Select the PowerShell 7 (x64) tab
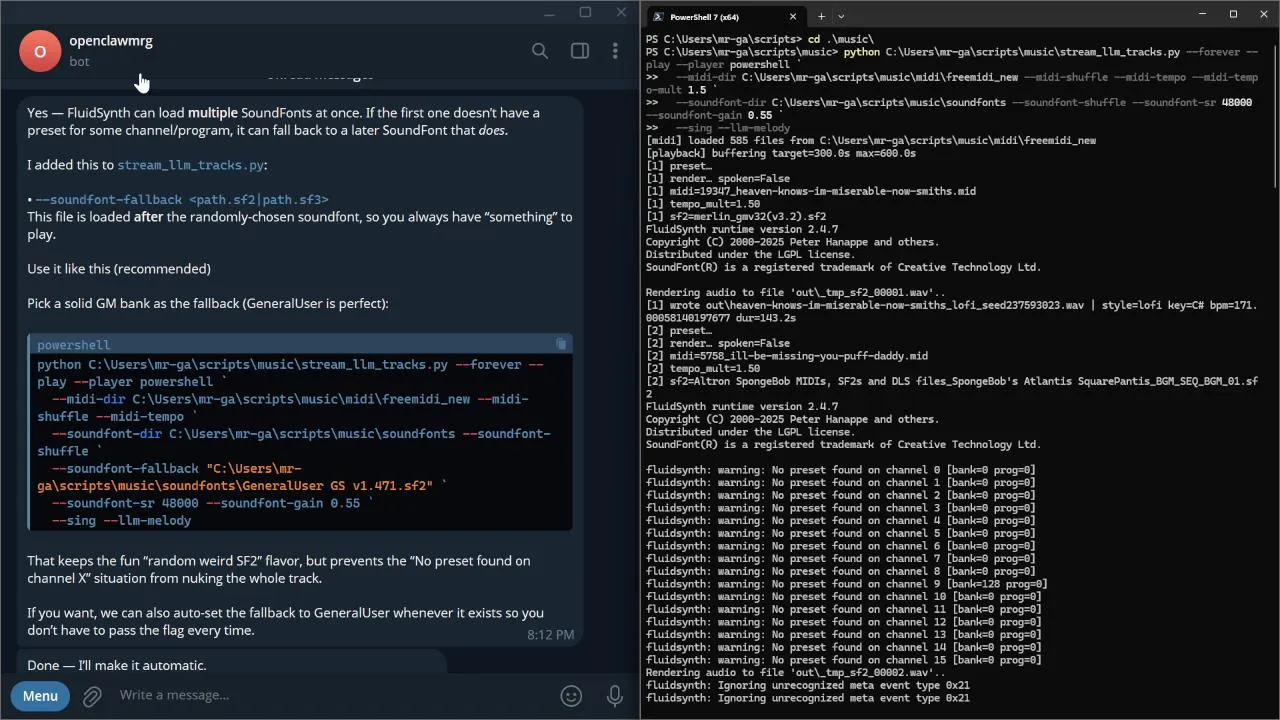The height and width of the screenshot is (720, 1280). (726, 16)
